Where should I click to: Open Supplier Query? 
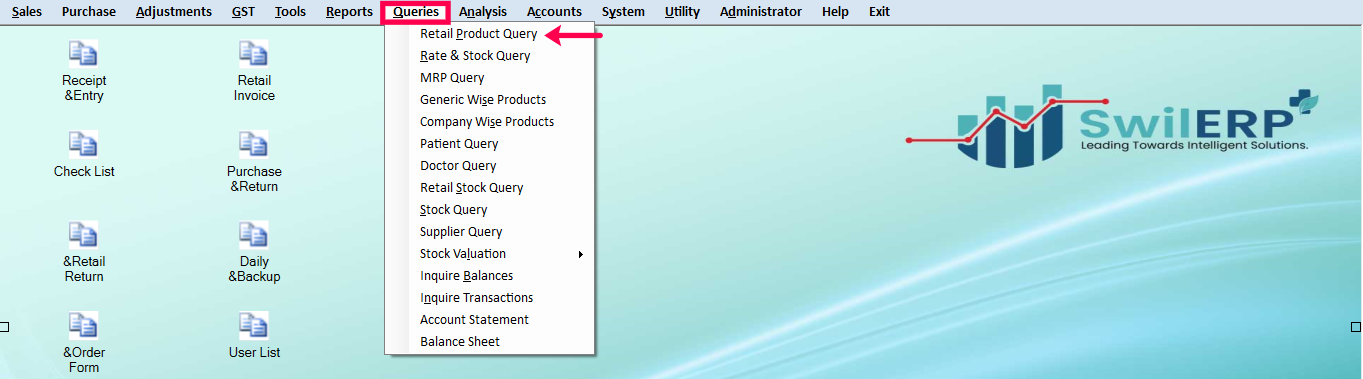(x=490, y=232)
